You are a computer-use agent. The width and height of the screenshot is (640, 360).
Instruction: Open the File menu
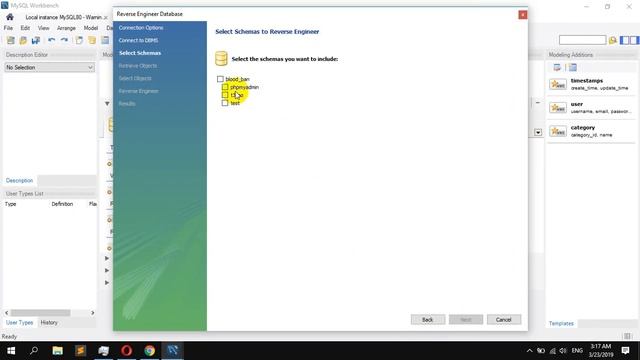(x=8, y=28)
